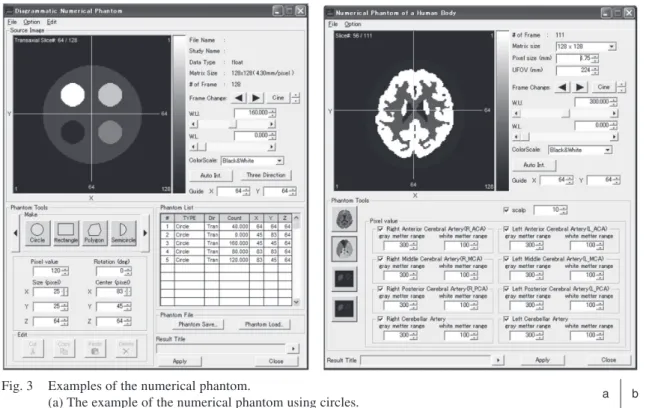Click Close in Diagrammatic window

point(276,361)
